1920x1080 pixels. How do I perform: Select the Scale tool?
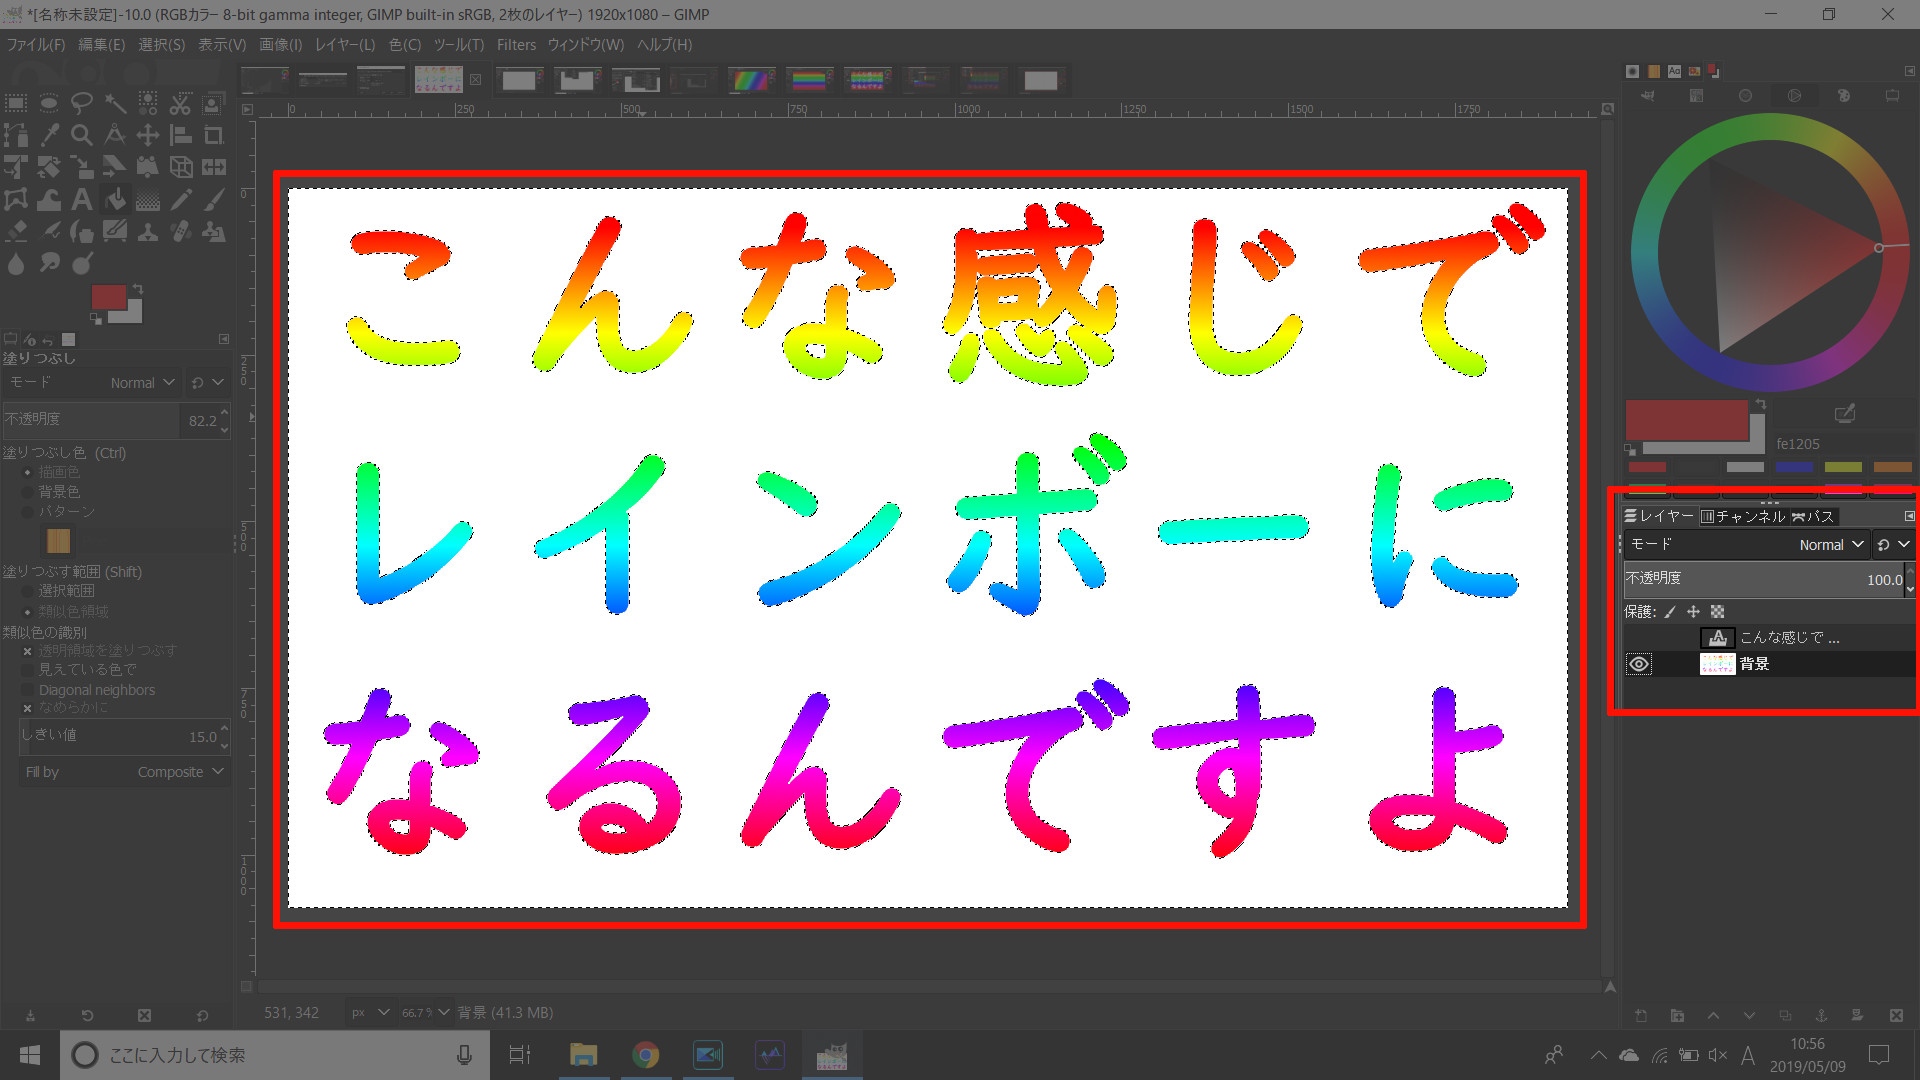coord(82,166)
